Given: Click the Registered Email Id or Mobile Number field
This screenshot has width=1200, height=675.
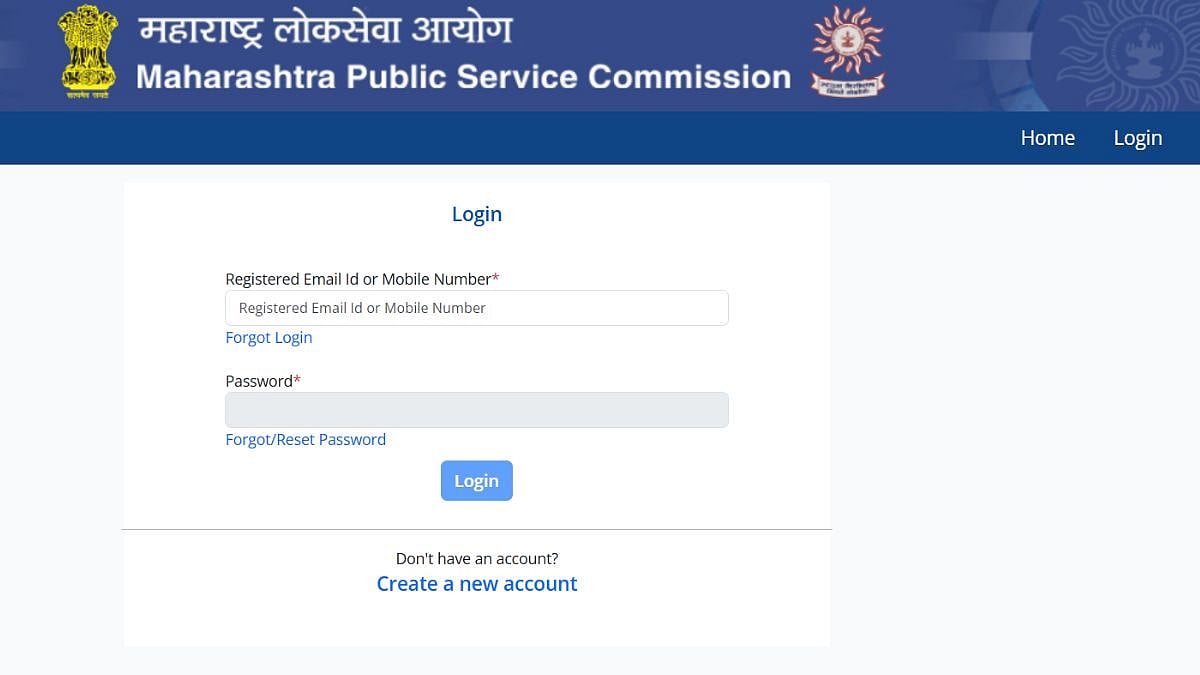Looking at the screenshot, I should click(x=476, y=307).
